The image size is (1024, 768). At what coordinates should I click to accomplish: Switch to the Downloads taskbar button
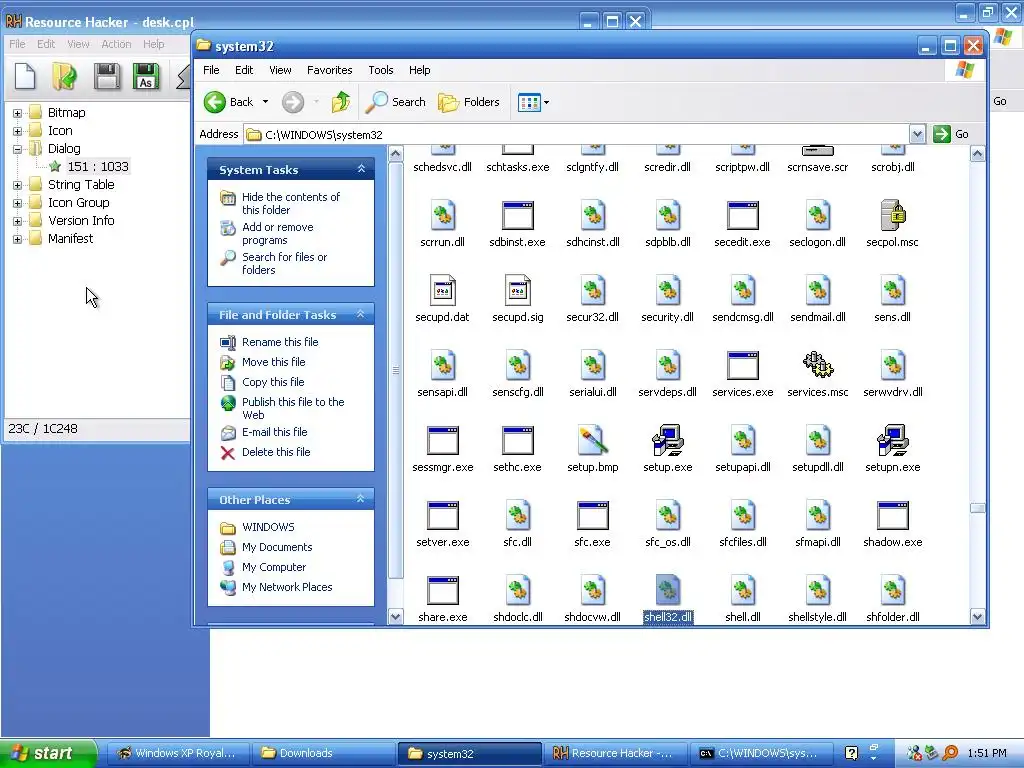(323, 753)
